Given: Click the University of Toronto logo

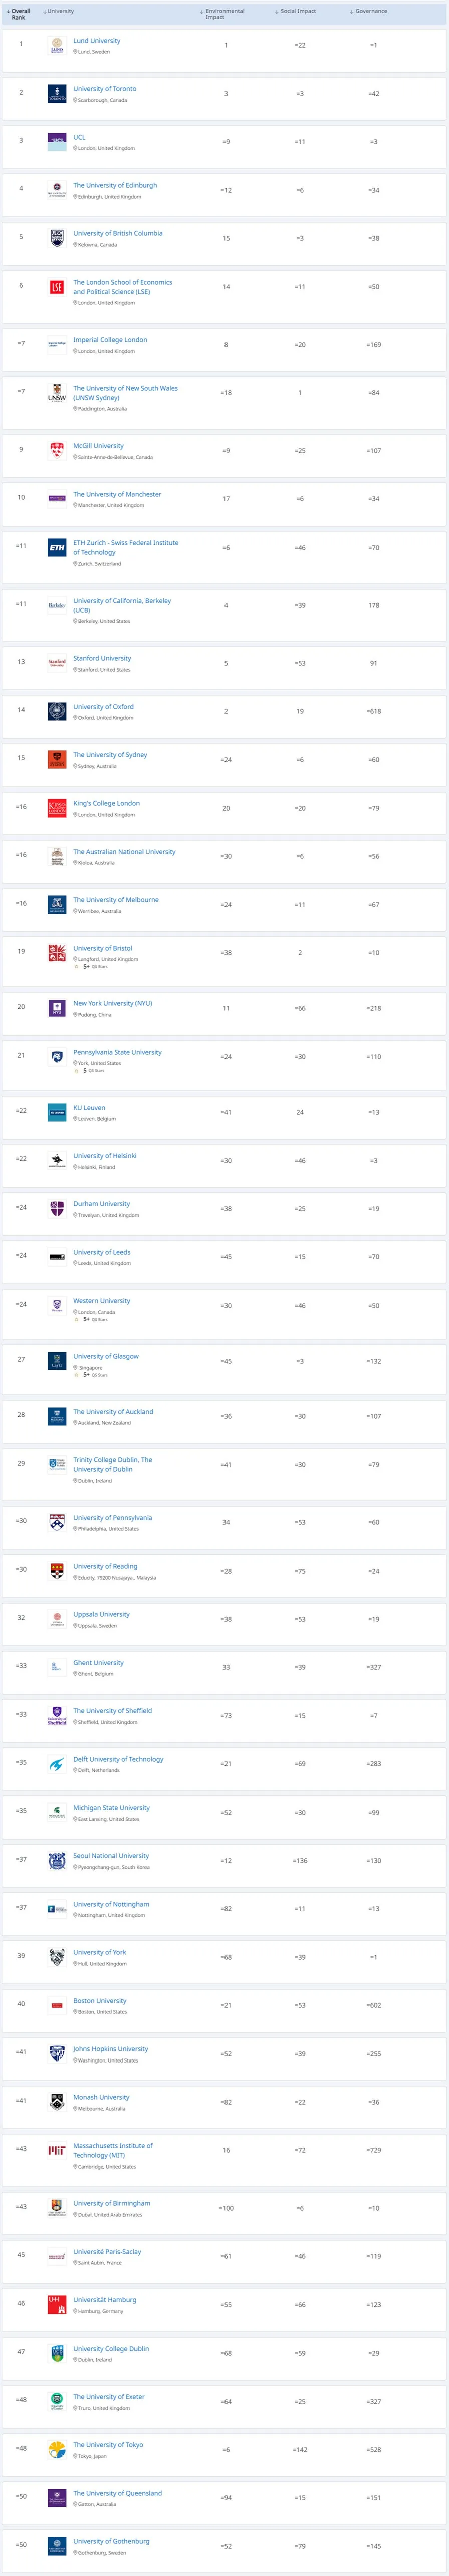Looking at the screenshot, I should (57, 94).
